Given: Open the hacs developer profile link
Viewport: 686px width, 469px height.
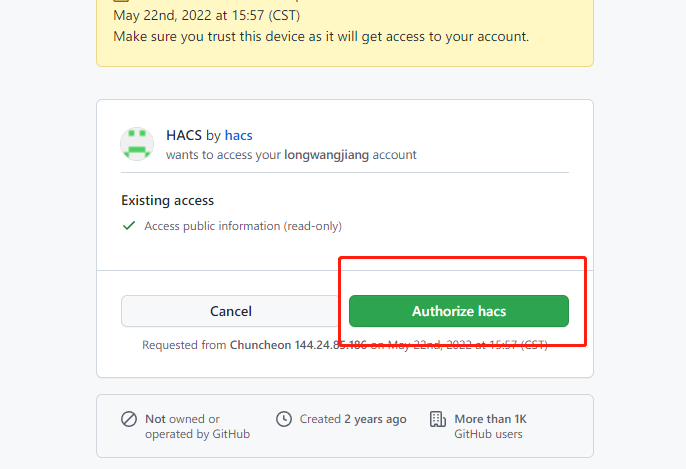Looking at the screenshot, I should pos(238,135).
